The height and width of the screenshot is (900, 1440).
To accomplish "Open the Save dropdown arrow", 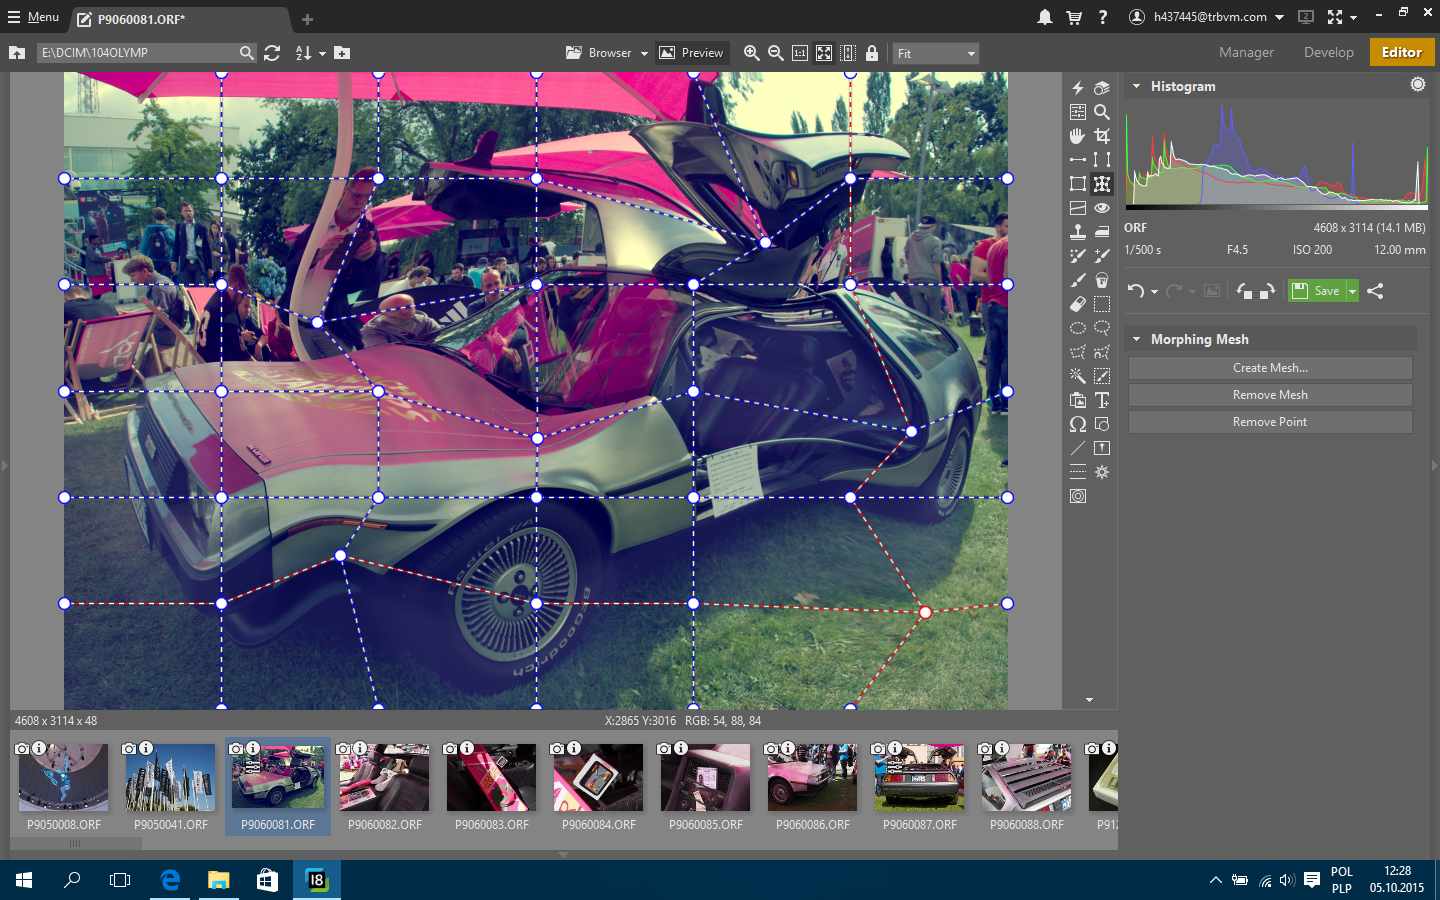I will (x=1352, y=291).
